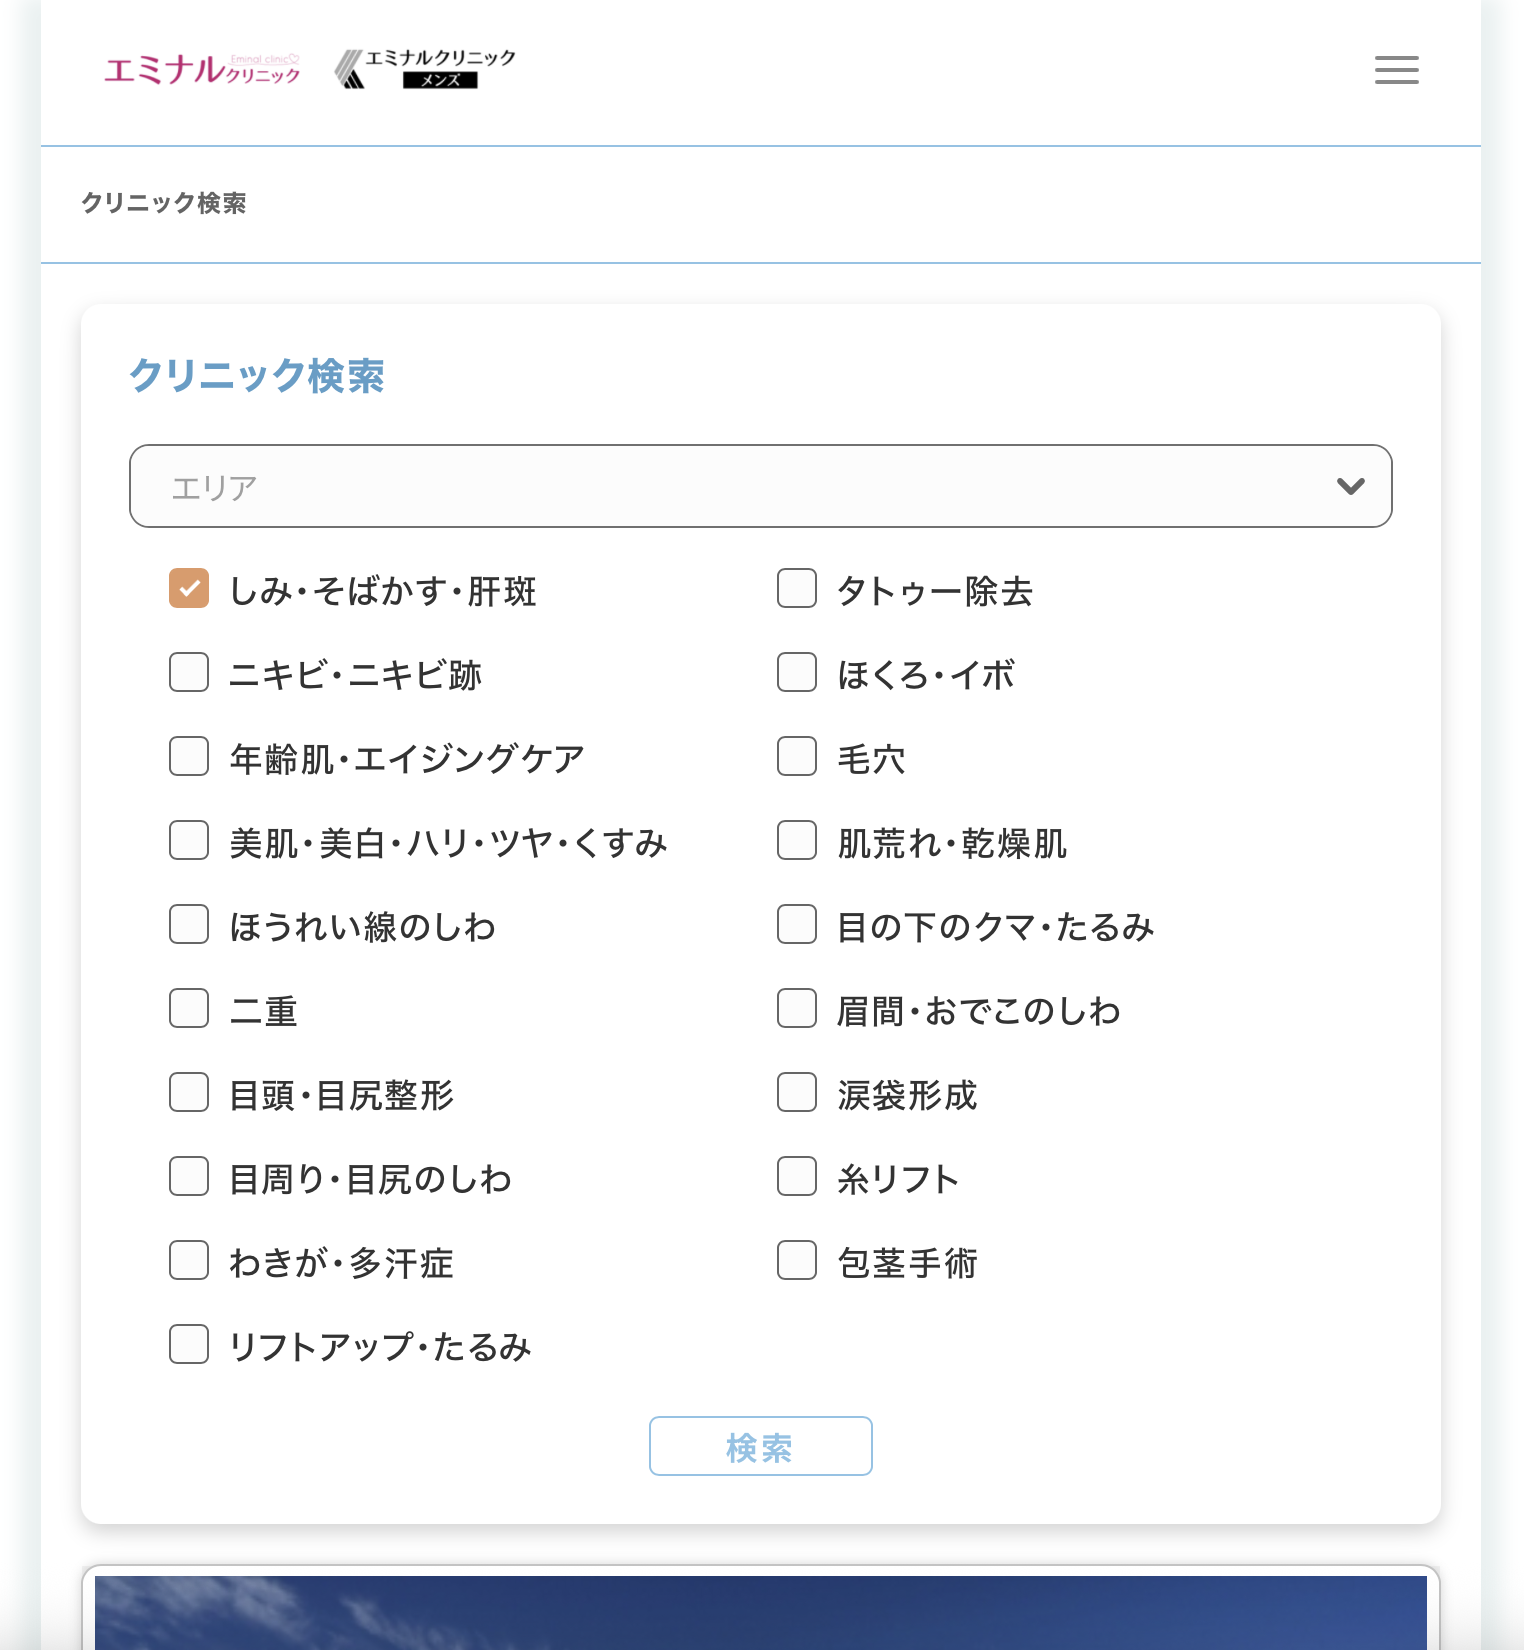
Task: Click the pink Eminal Clinic logo
Action: click(x=202, y=70)
